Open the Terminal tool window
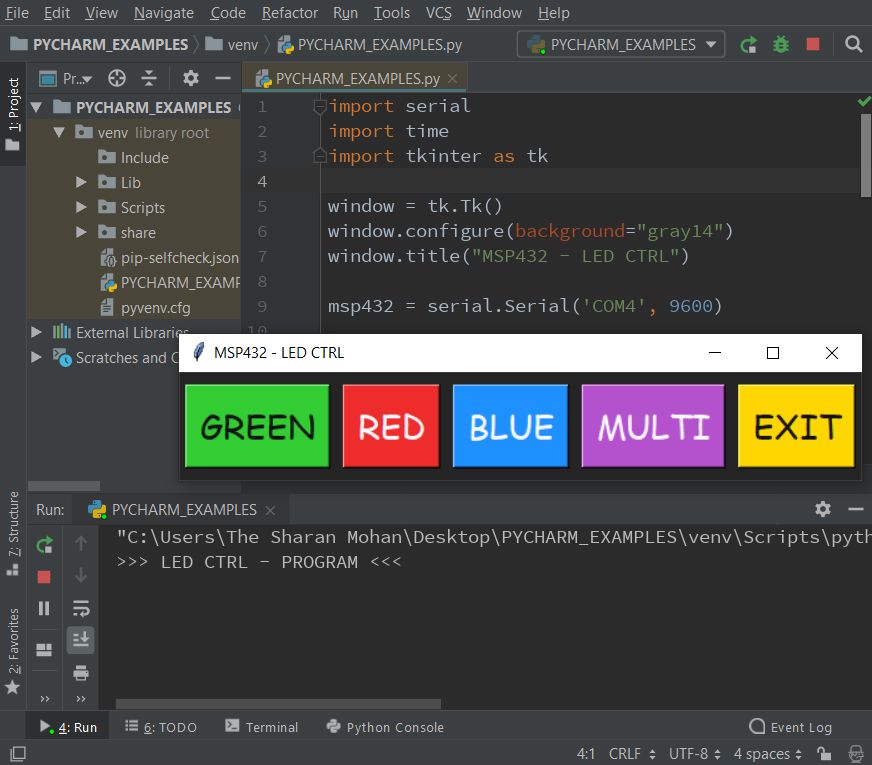Image resolution: width=872 pixels, height=765 pixels. pyautogui.click(x=261, y=727)
